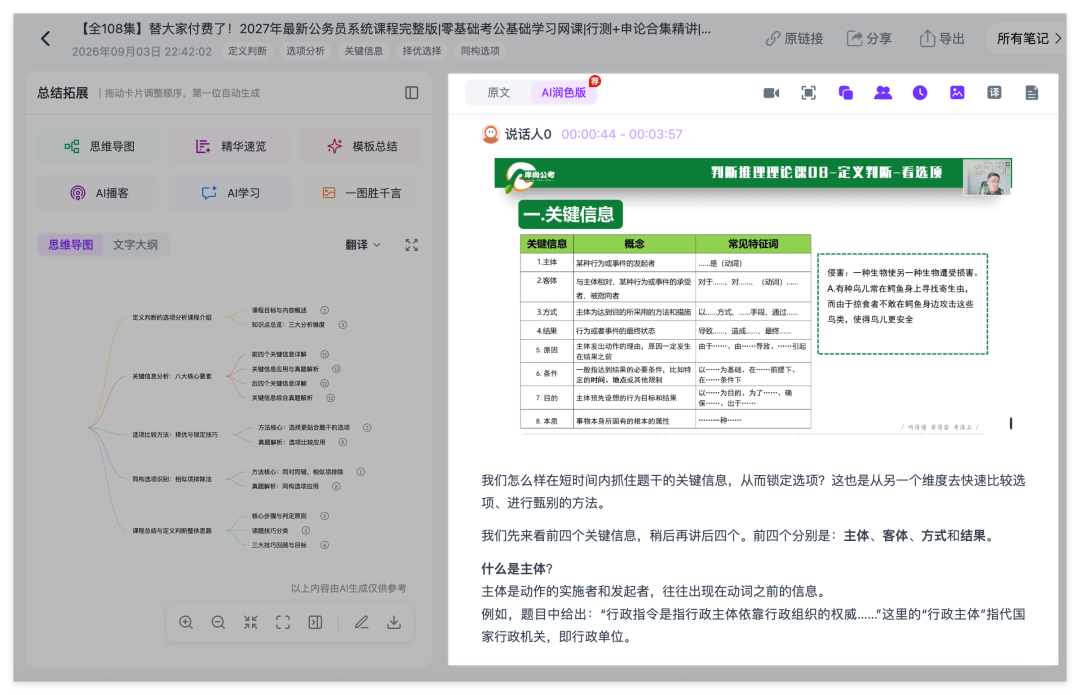Open the 翻译 translate dropdown
This screenshot has height=695, width=1080.
pos(362,245)
